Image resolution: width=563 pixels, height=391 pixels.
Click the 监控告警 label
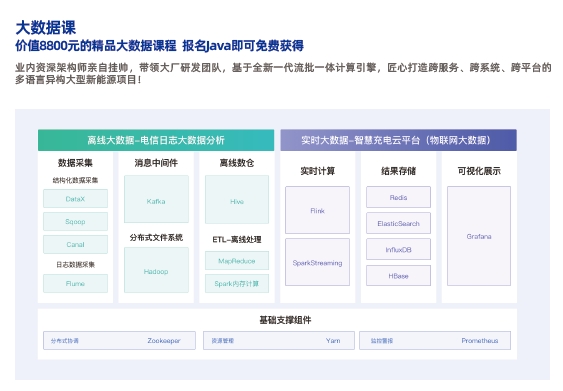[382, 341]
